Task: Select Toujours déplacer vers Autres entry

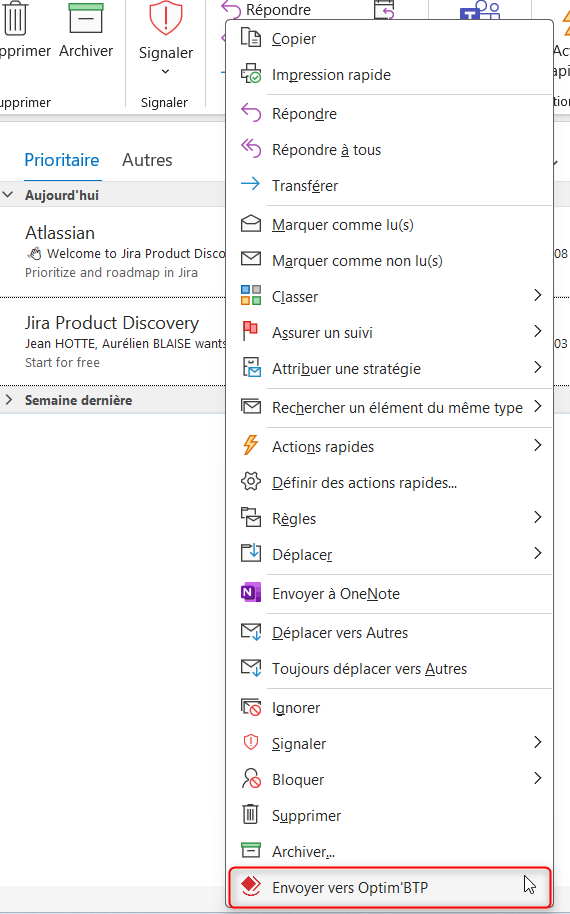Action: (x=389, y=669)
